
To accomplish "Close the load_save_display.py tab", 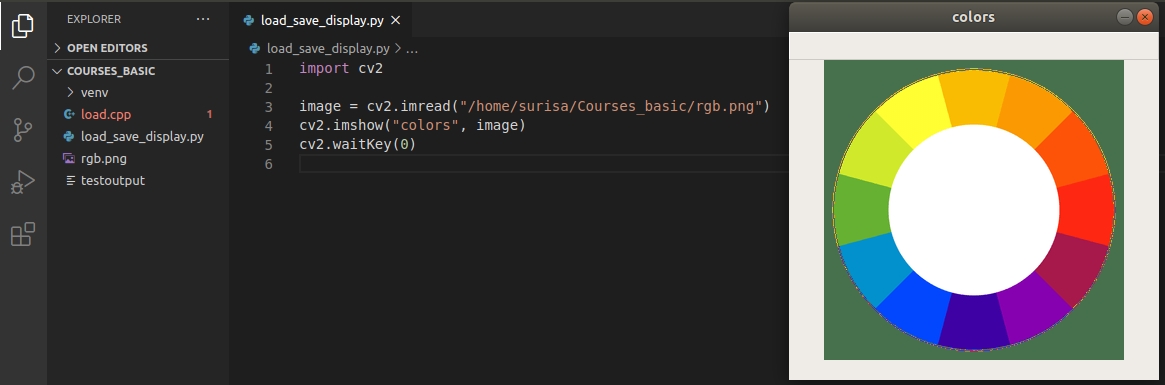I will pos(395,21).
